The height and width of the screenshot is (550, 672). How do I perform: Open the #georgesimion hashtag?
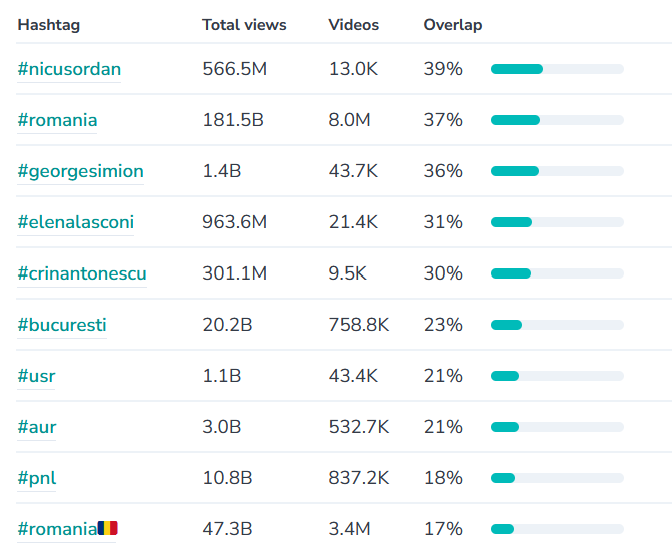coord(80,171)
